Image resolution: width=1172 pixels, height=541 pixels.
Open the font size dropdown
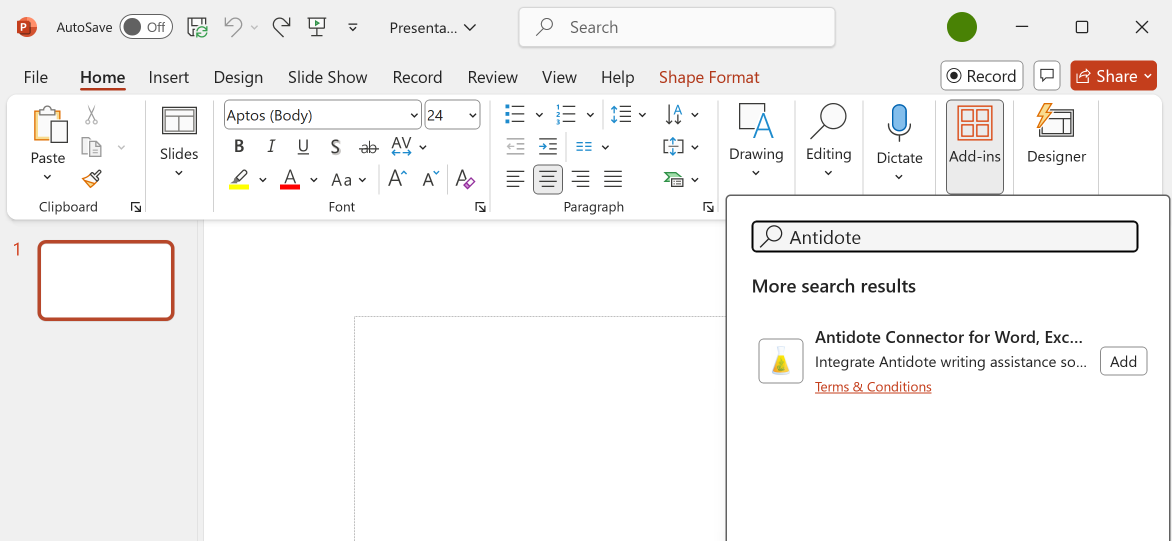point(472,115)
